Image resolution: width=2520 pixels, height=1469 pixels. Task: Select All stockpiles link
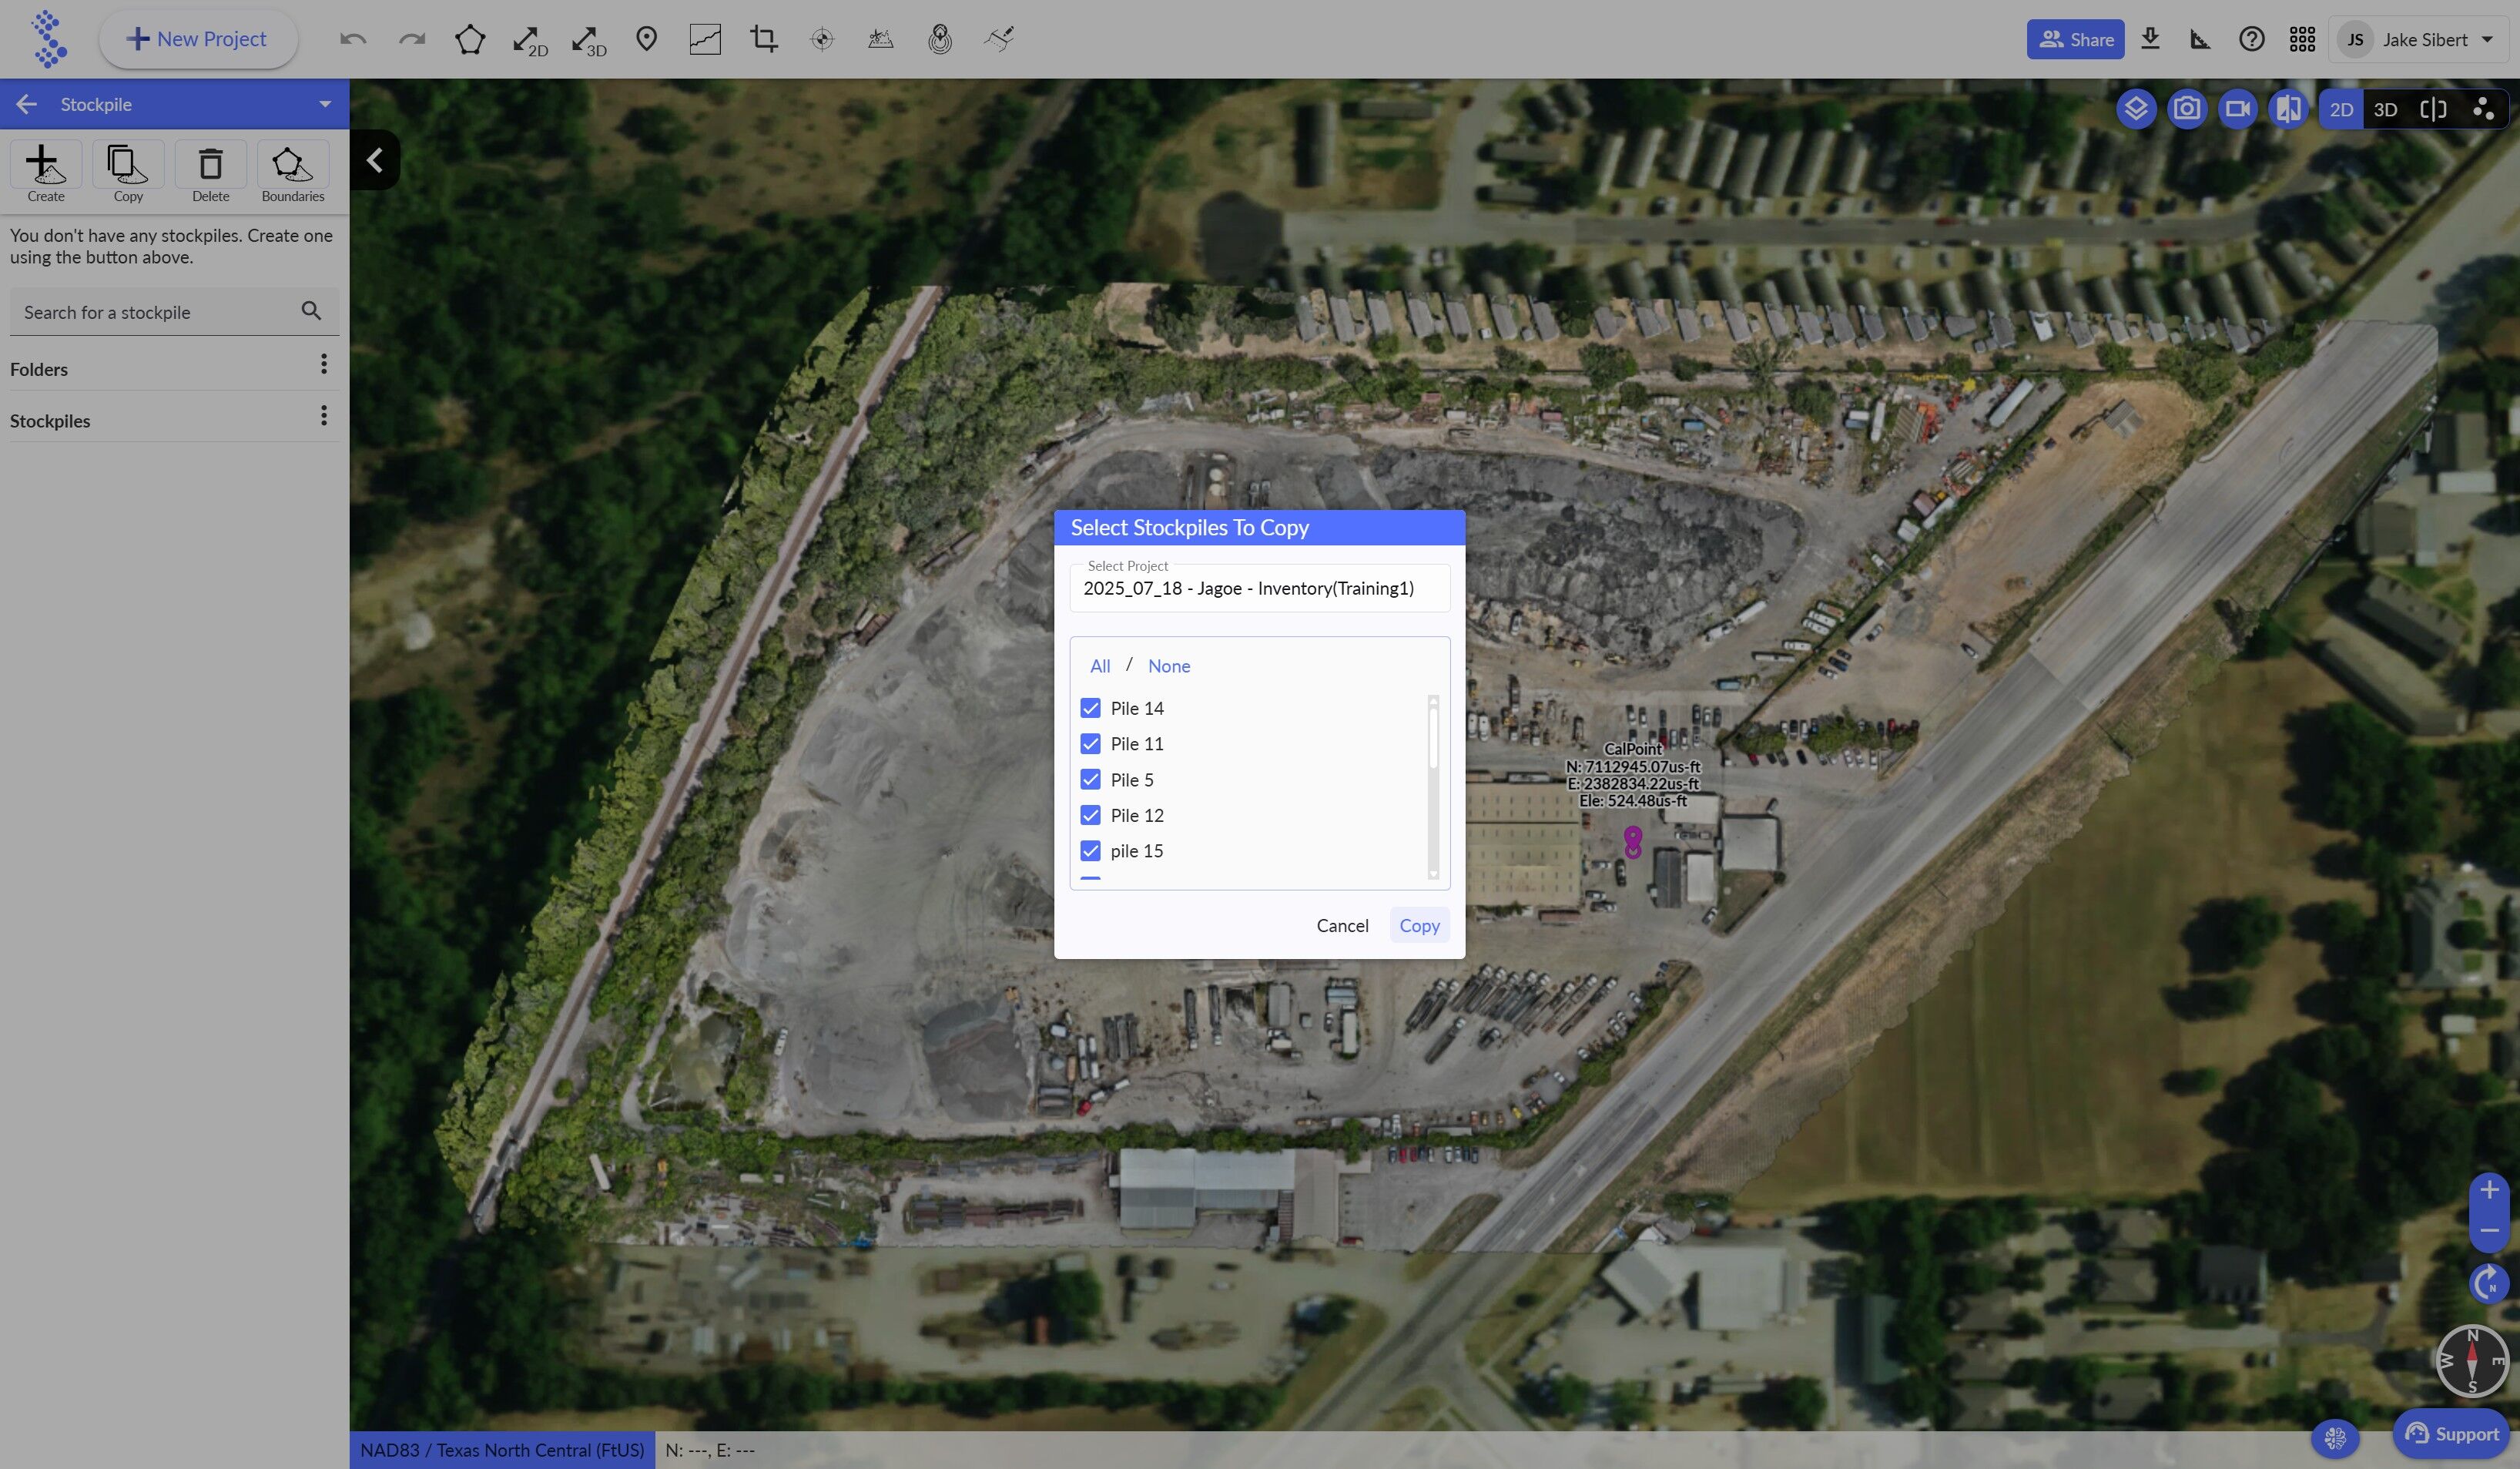click(1100, 666)
